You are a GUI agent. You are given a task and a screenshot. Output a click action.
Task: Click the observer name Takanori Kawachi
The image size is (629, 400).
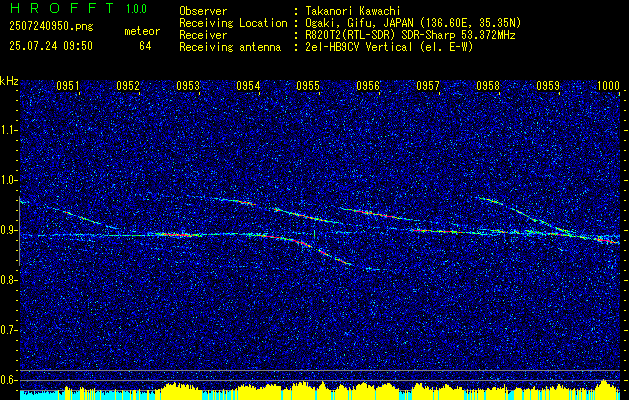353,12
